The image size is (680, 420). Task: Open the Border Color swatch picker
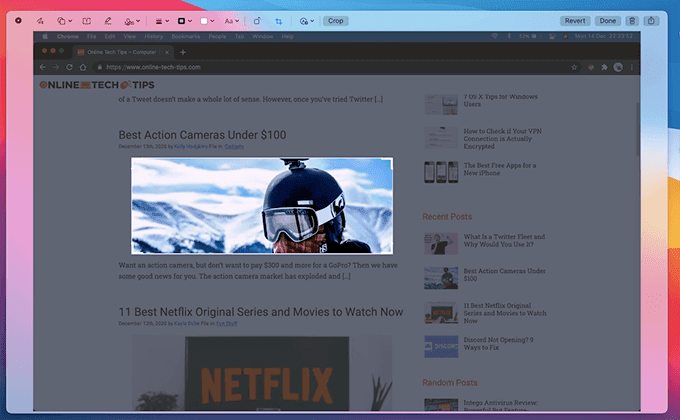click(x=184, y=20)
